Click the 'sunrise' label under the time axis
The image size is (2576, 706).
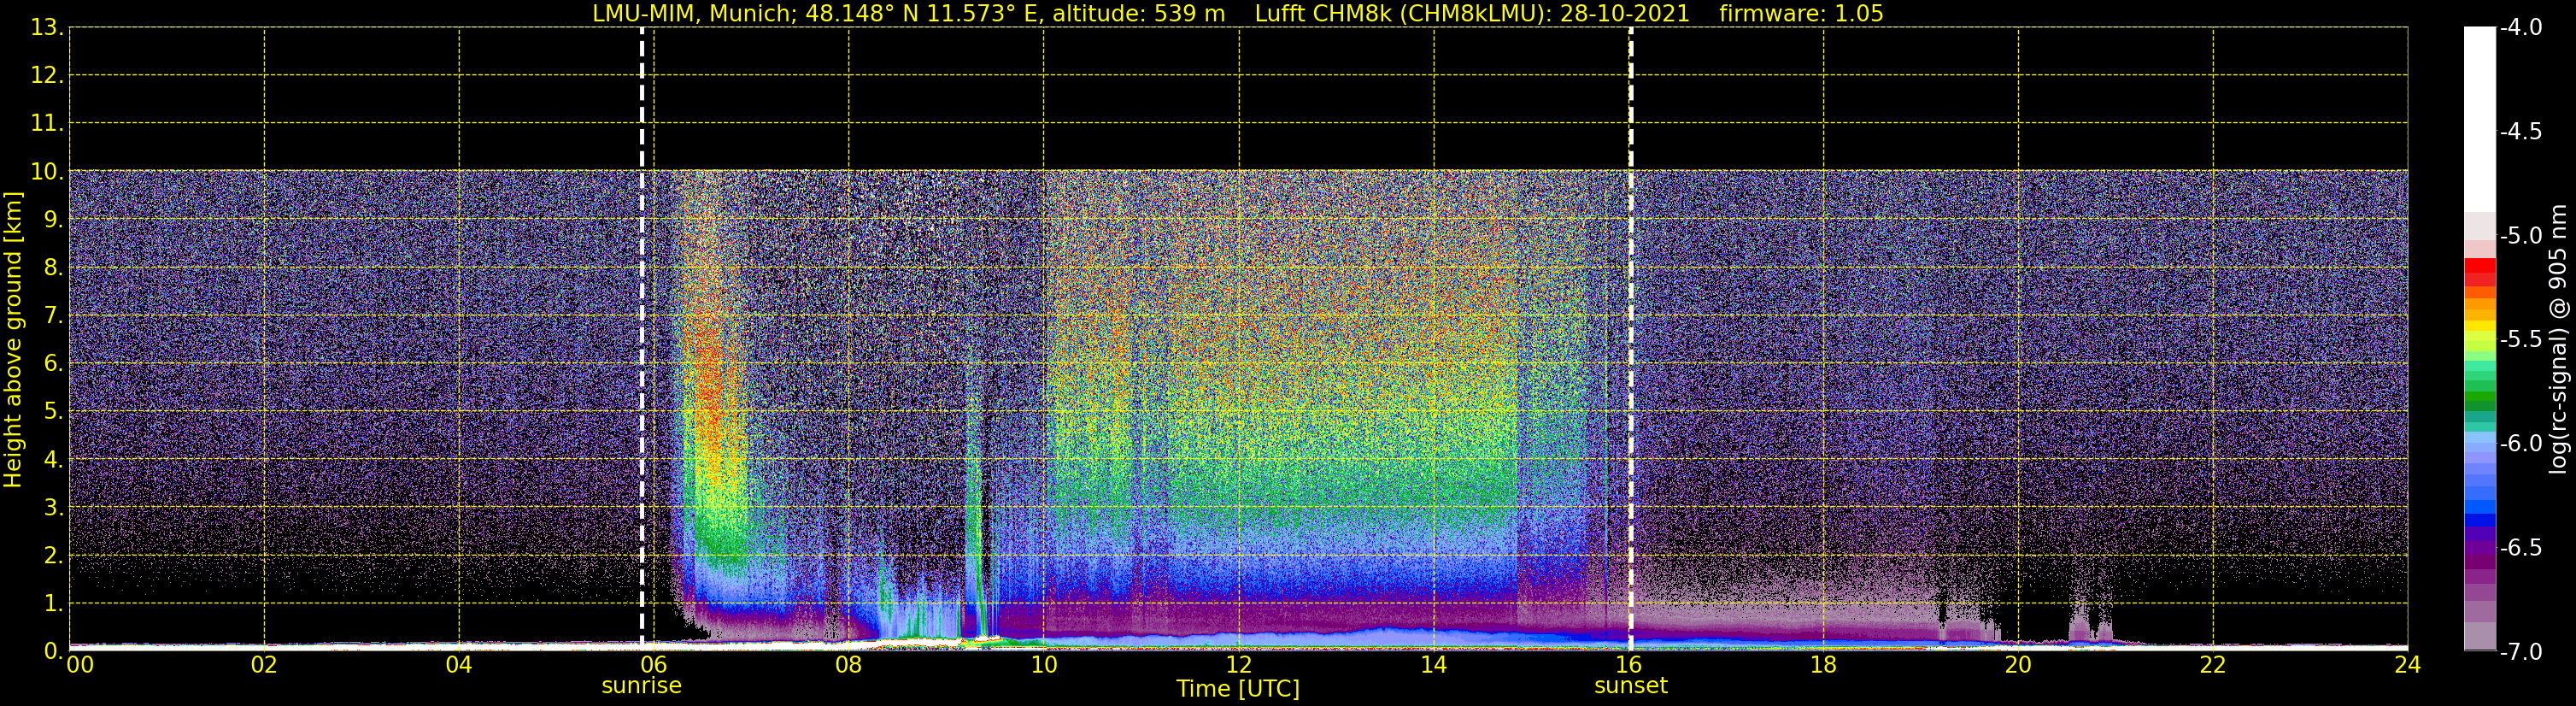[641, 686]
